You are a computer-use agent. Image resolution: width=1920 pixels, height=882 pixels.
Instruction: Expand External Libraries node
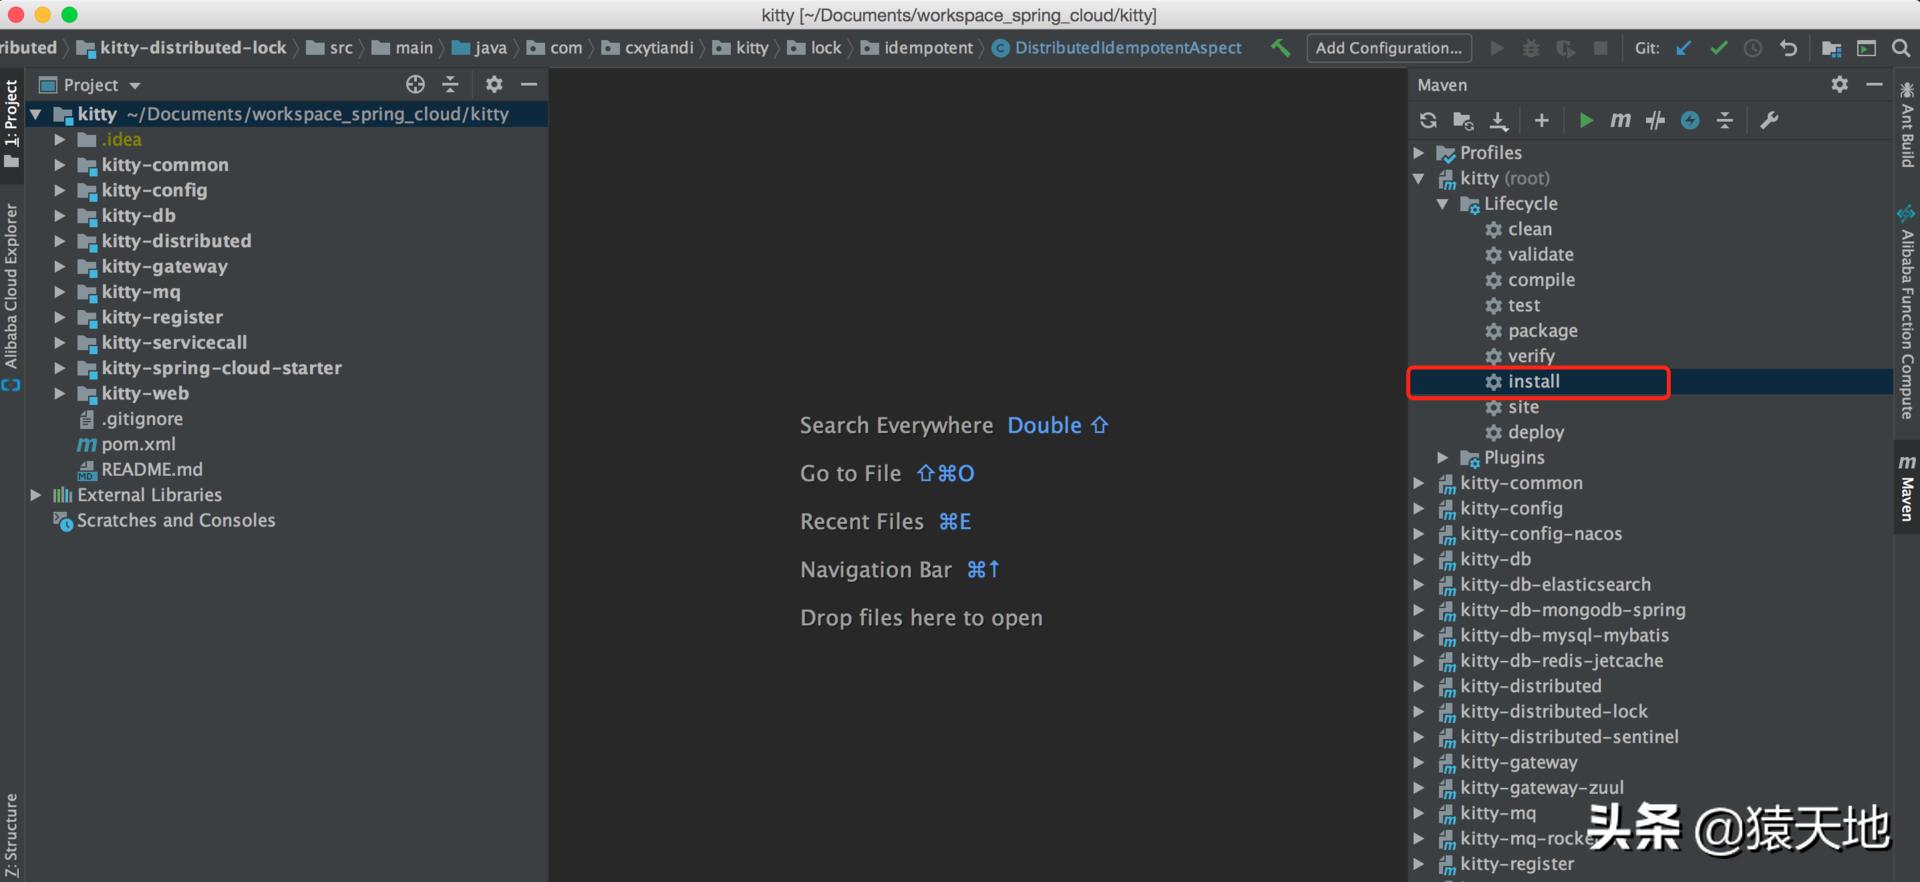tap(36, 495)
